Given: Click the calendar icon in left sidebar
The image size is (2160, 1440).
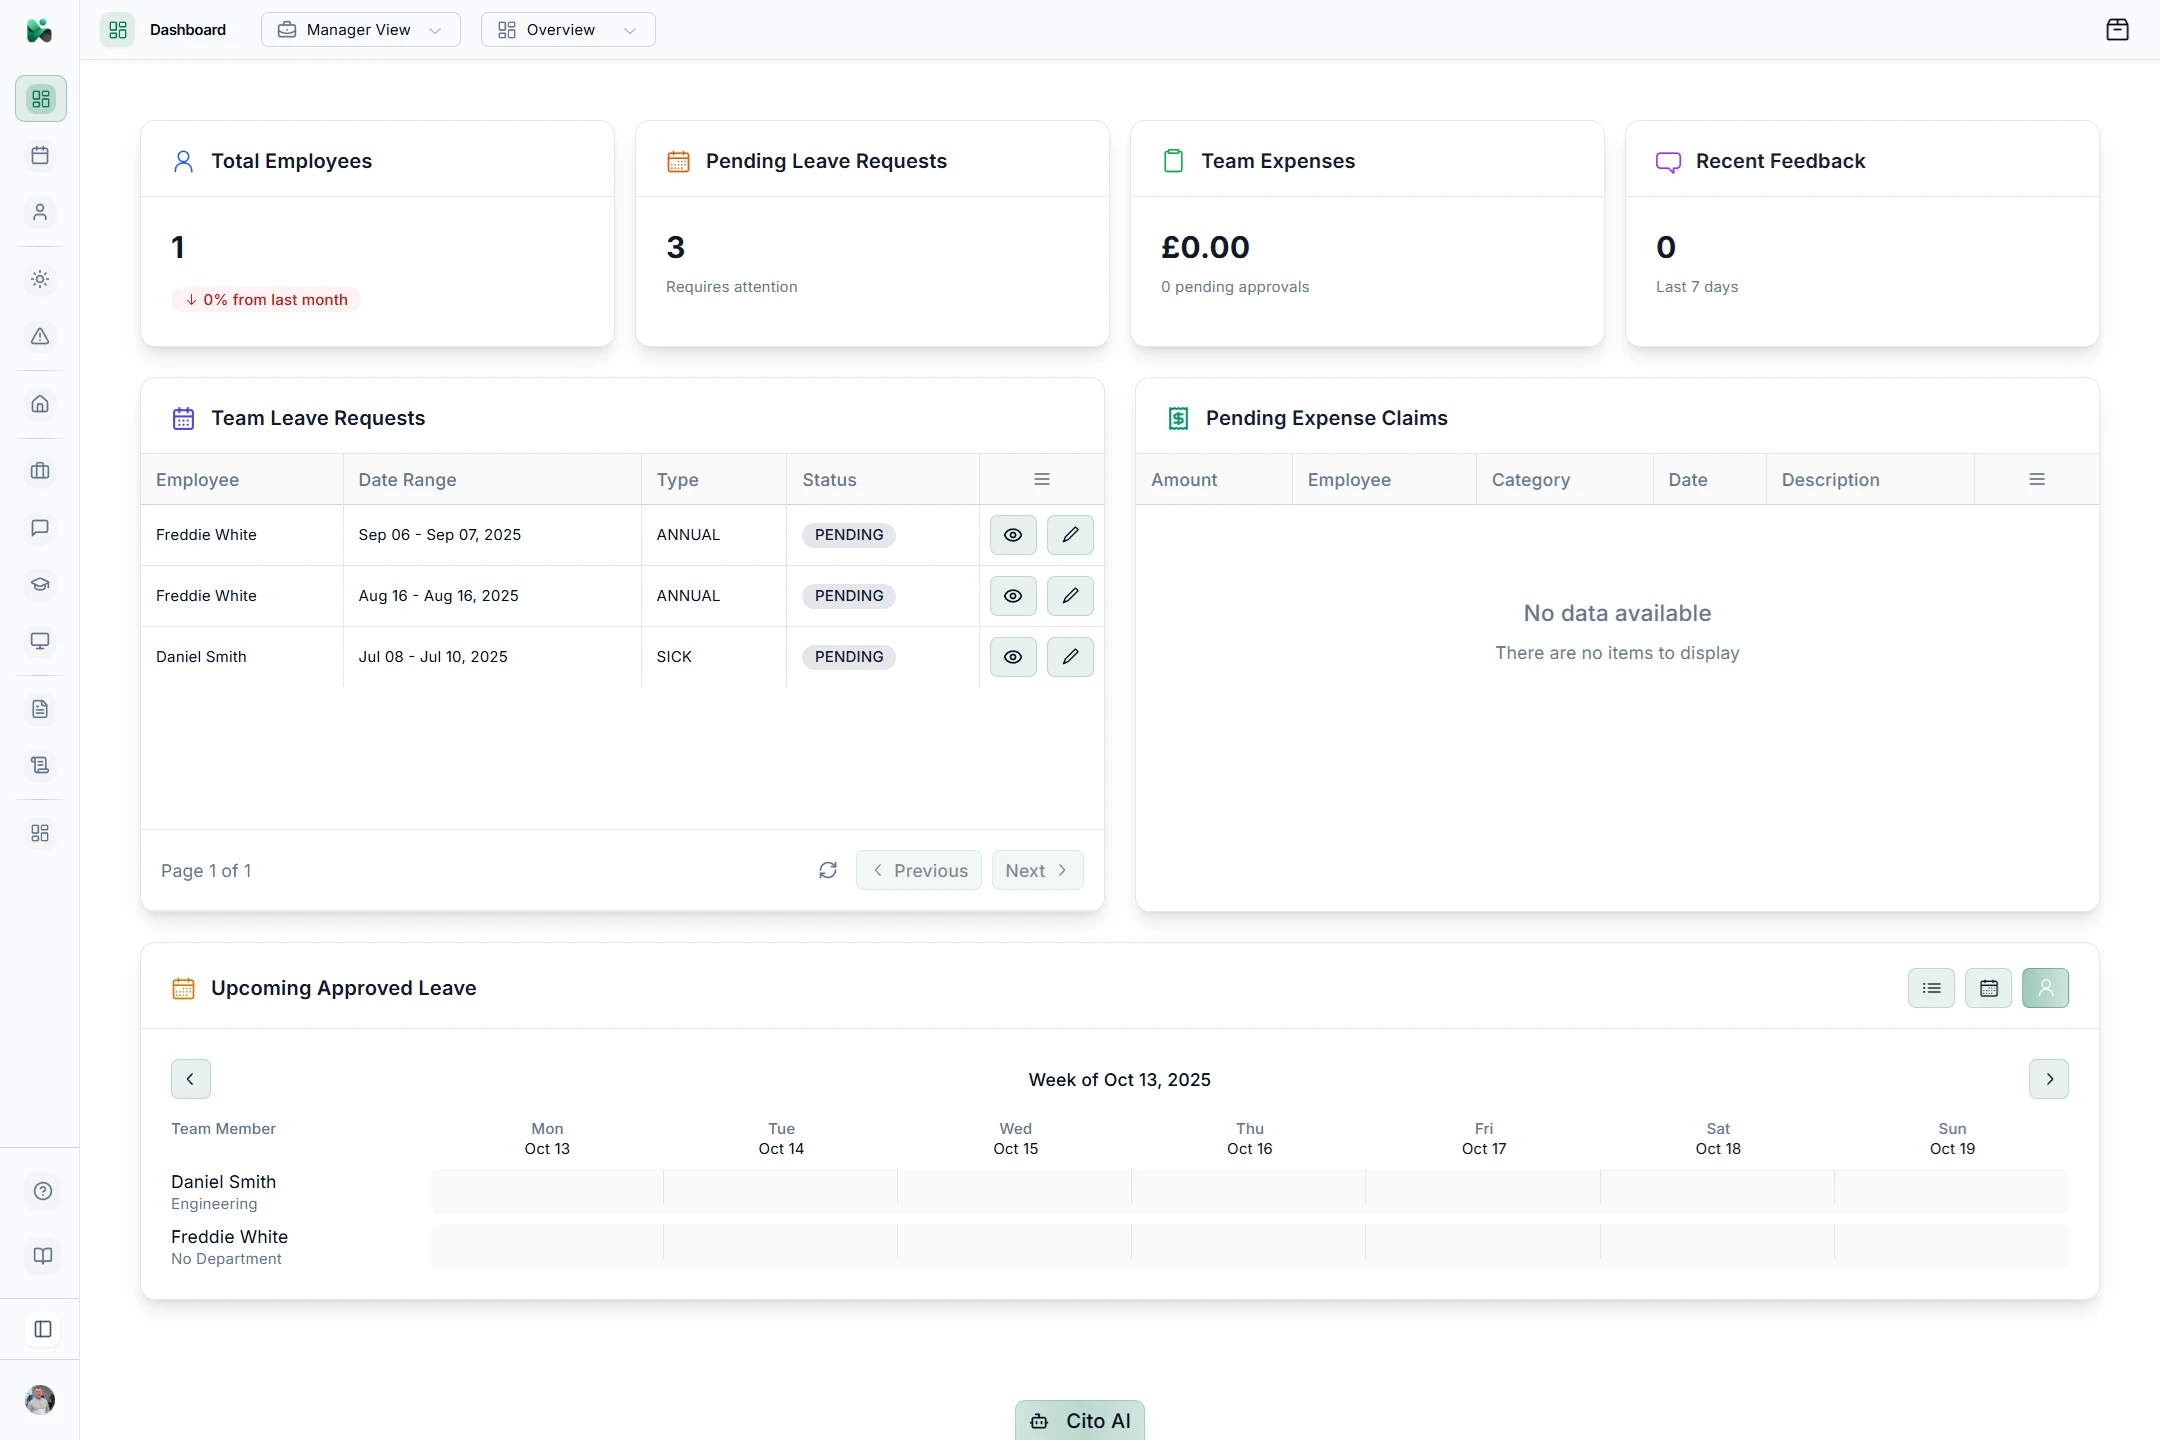Looking at the screenshot, I should coord(40,156).
